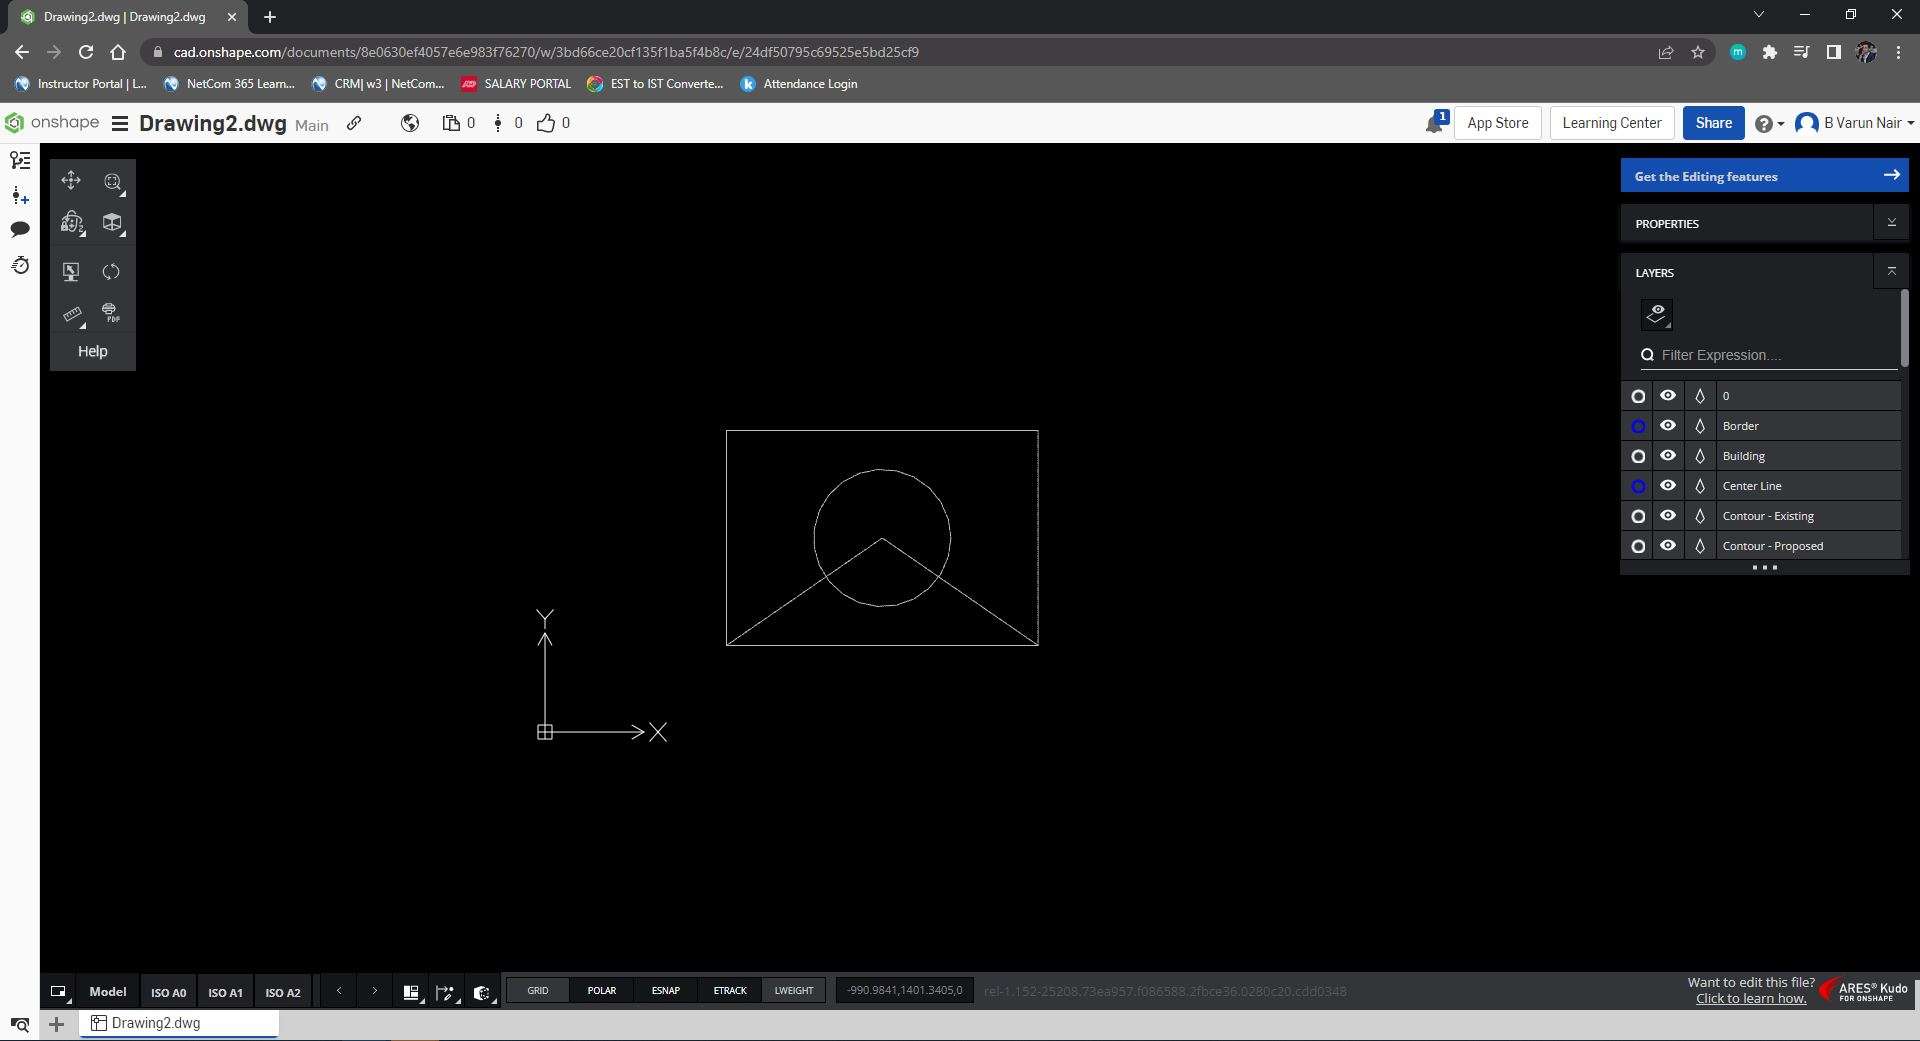Viewport: 1920px width, 1041px height.
Task: Switch to the ISO A1 sheet tab
Action: [225, 992]
